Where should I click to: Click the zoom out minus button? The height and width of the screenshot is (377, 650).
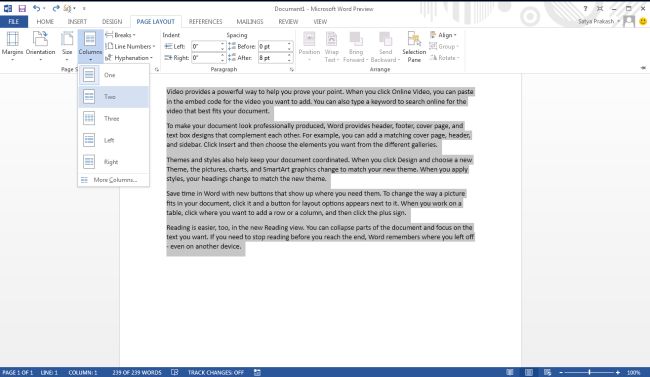561,372
